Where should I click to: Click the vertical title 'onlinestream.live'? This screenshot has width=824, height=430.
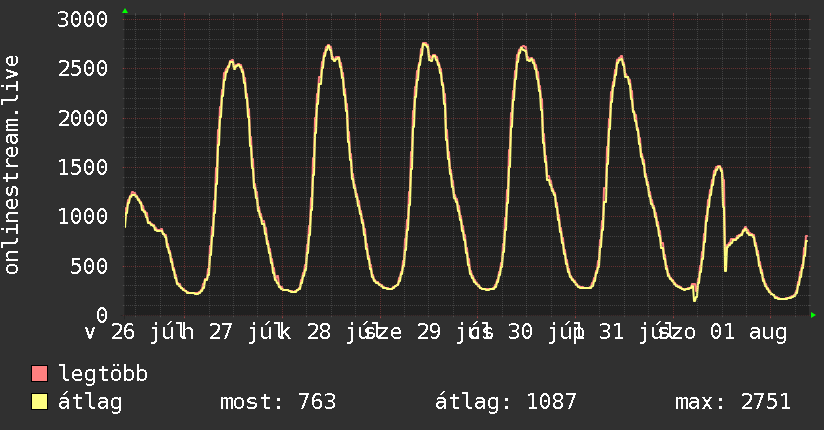coord(11,165)
